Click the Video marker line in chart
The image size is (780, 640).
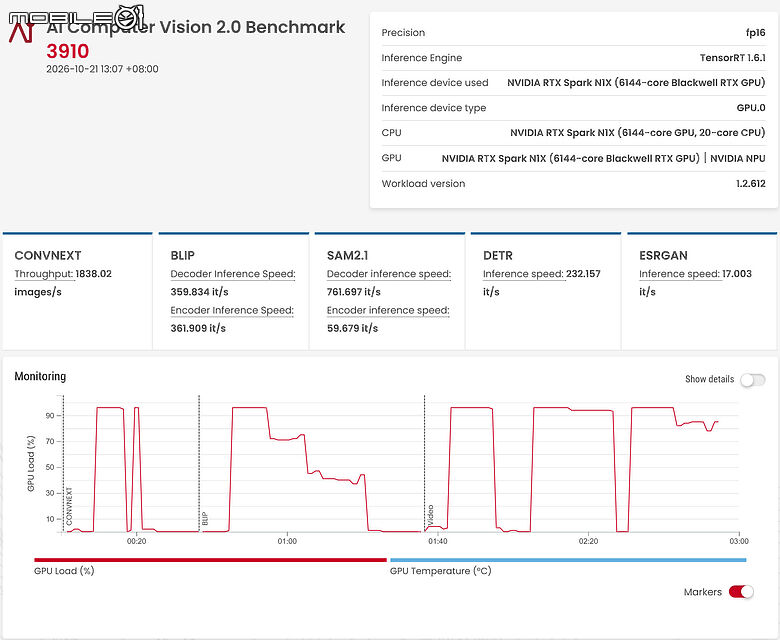pyautogui.click(x=424, y=463)
